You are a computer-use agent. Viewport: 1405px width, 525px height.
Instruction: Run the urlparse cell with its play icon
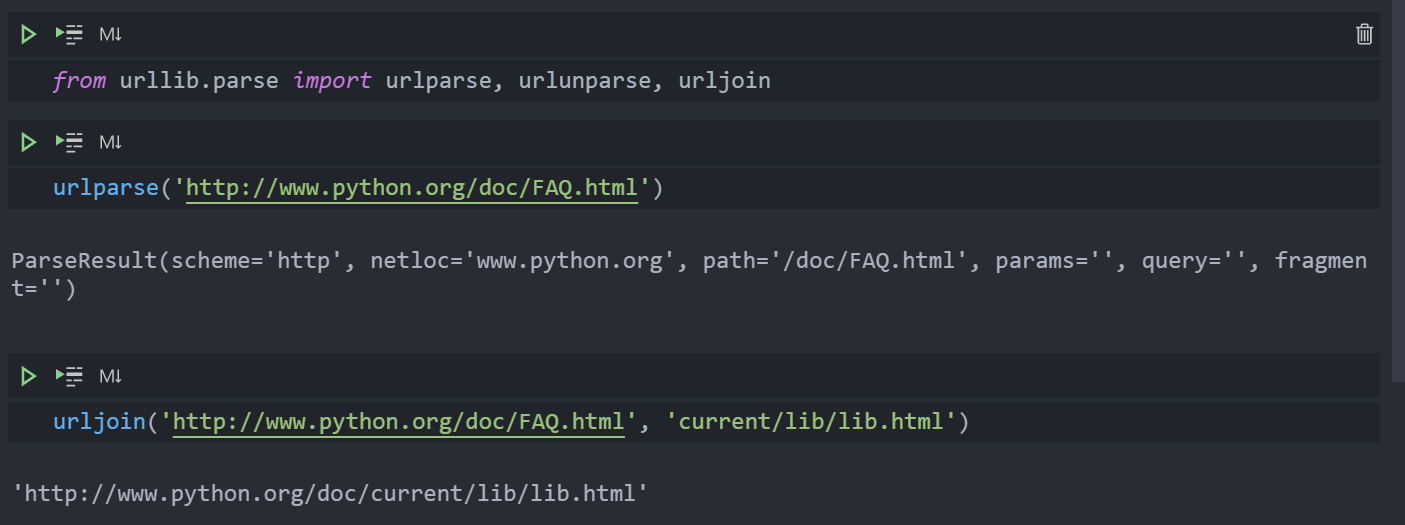[28, 143]
